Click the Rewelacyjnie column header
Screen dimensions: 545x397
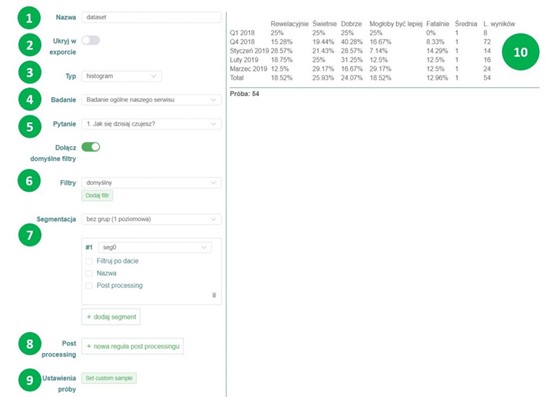click(x=290, y=24)
